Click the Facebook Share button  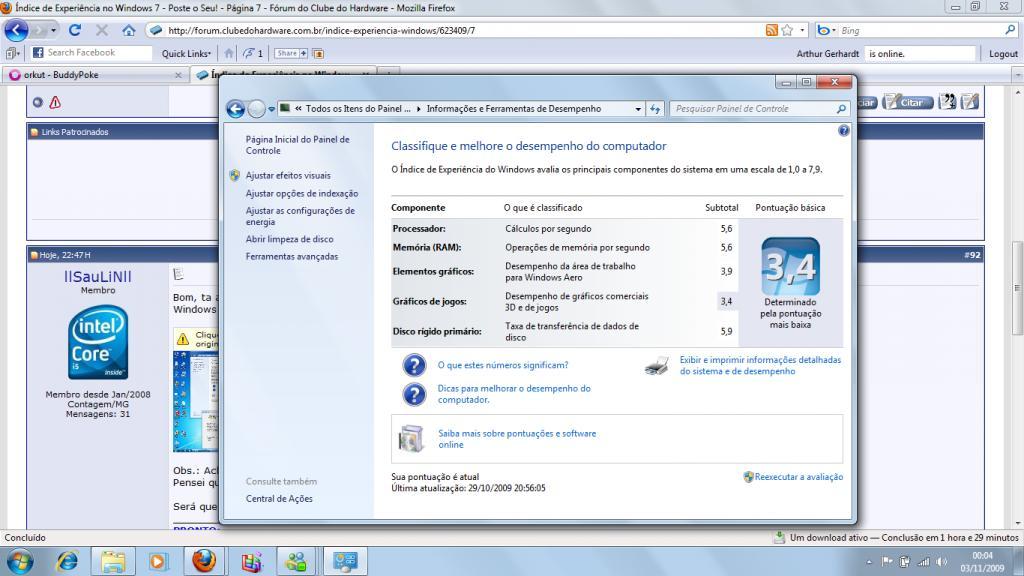[291, 54]
